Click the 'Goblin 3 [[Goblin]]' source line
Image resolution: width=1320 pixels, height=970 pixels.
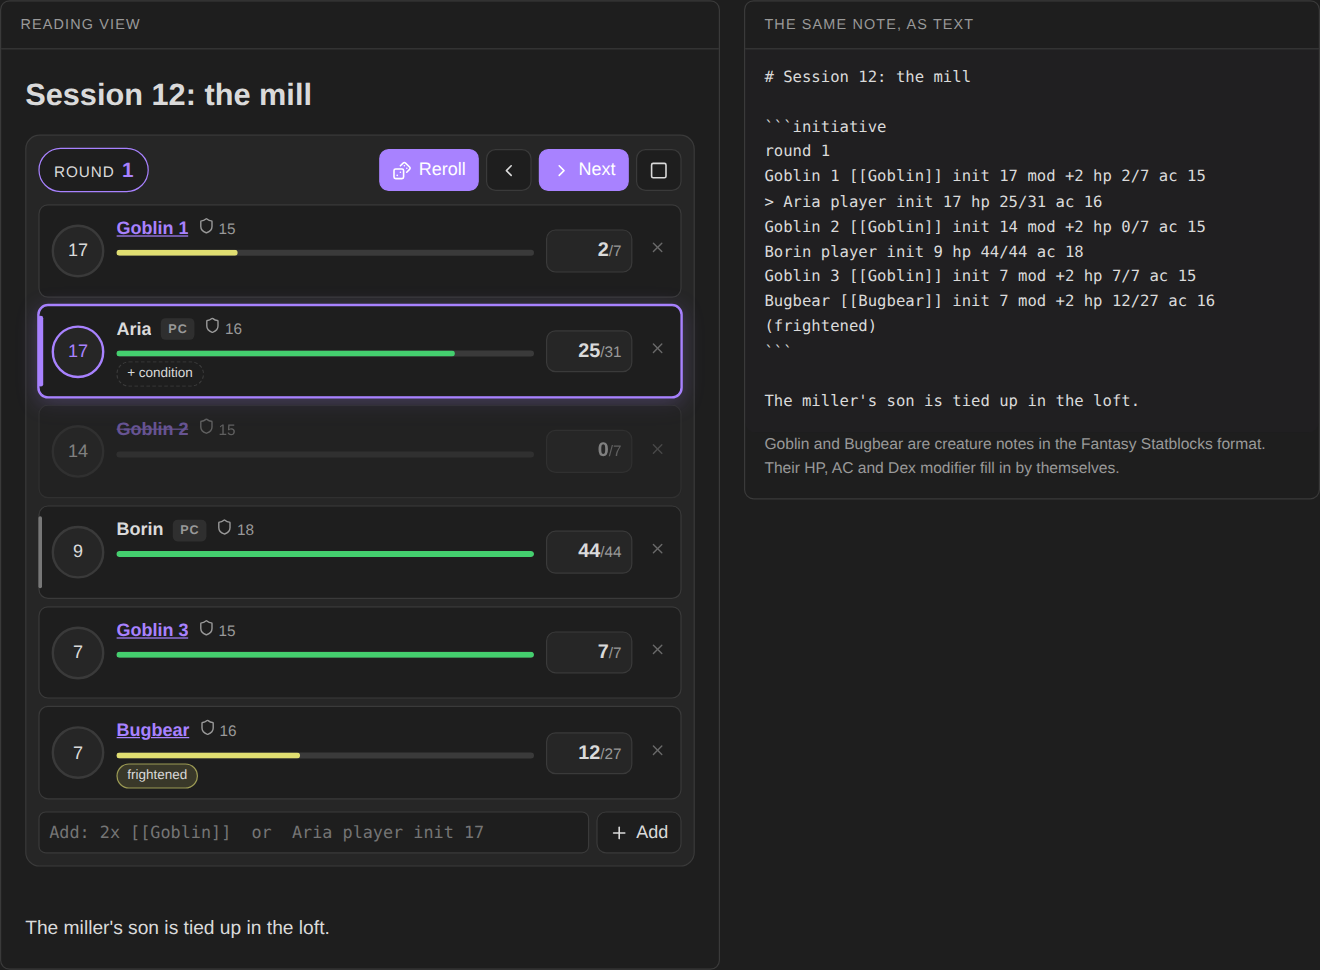(980, 276)
